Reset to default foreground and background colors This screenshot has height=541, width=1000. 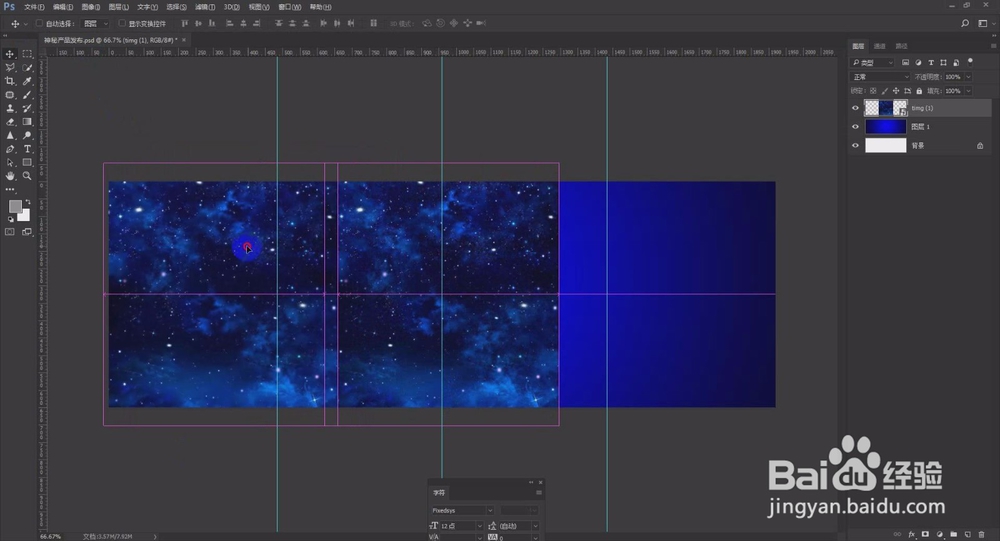pos(11,219)
